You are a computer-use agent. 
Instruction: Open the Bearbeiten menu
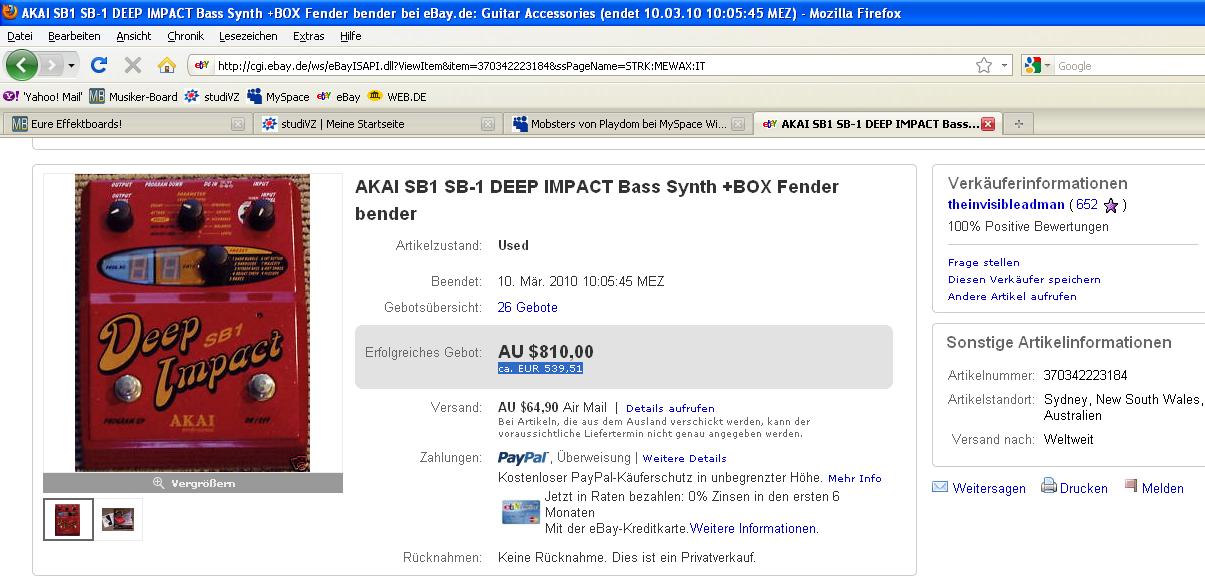pyautogui.click(x=74, y=36)
